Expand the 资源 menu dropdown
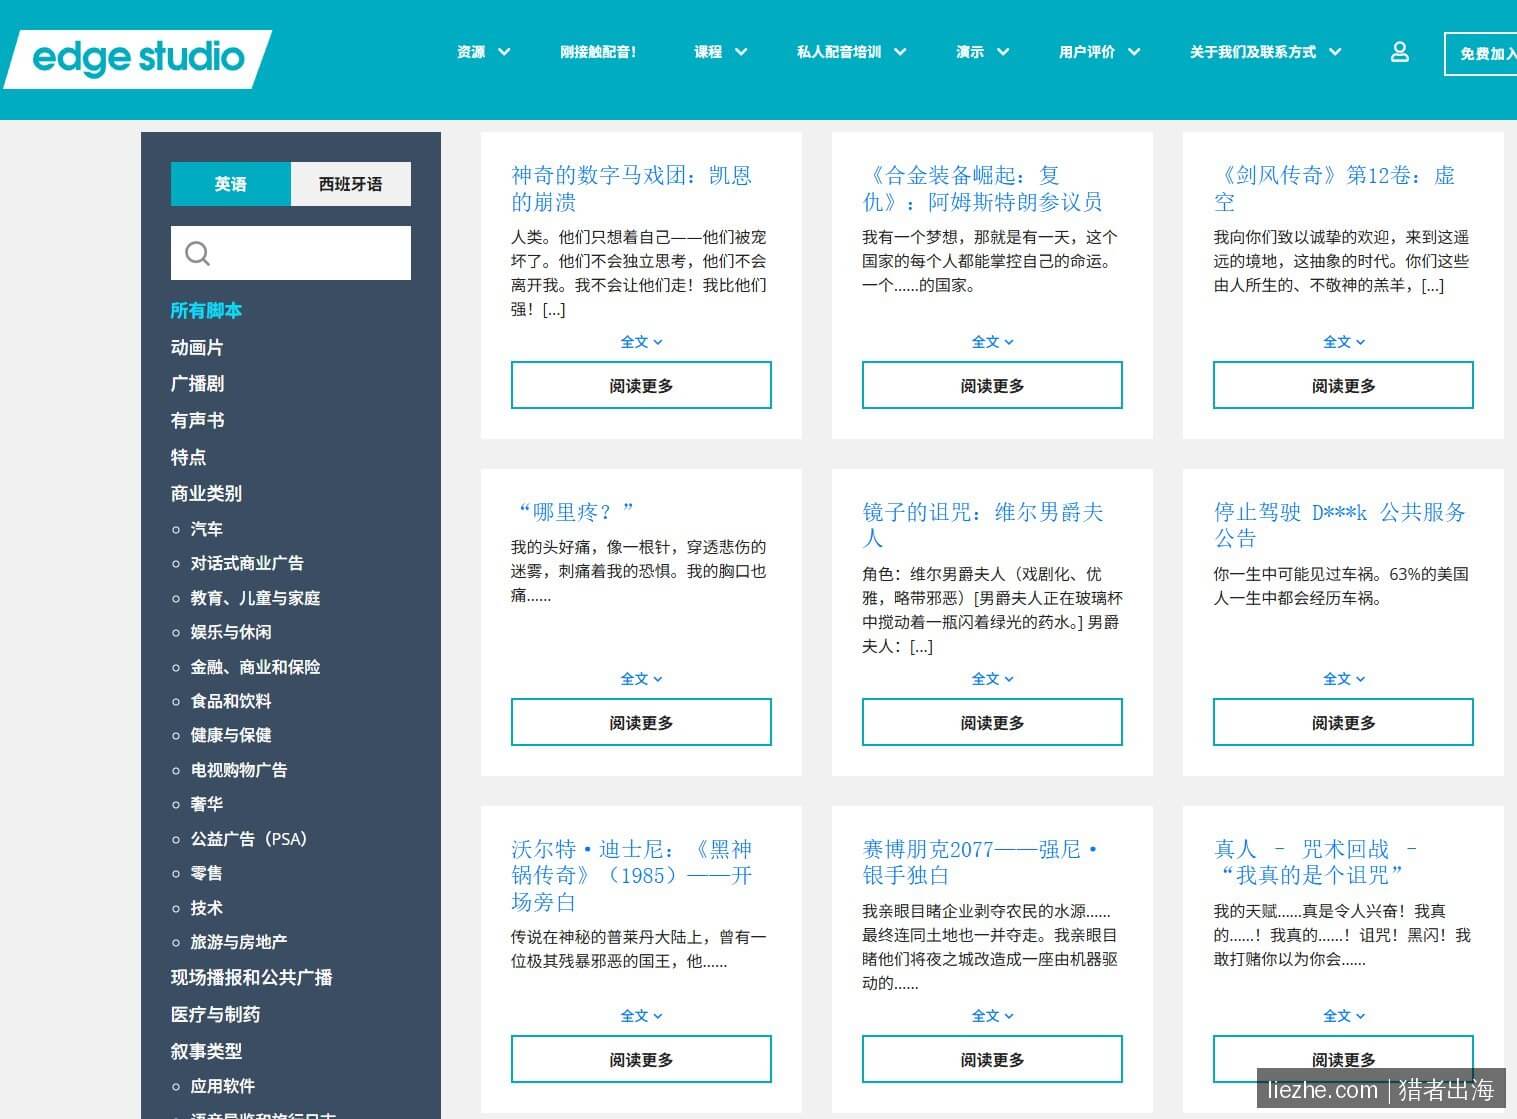Image resolution: width=1517 pixels, height=1119 pixels. 484,52
